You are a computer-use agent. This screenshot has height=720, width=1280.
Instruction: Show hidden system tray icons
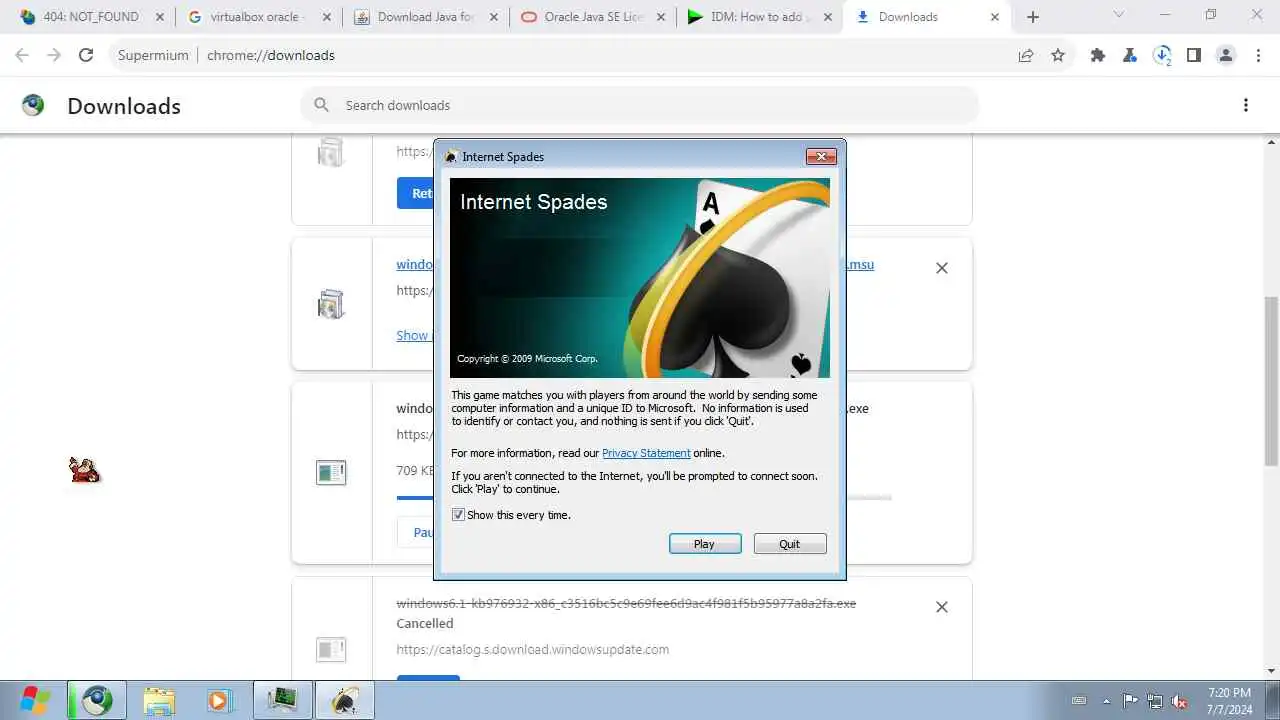click(1106, 701)
